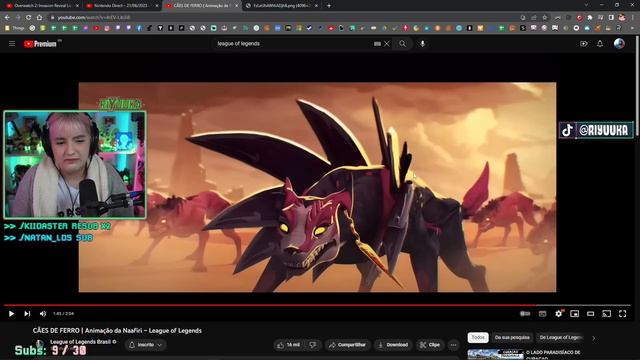This screenshot has height=360, width=640.
Task: Select the De League of Legends chip
Action: point(561,338)
